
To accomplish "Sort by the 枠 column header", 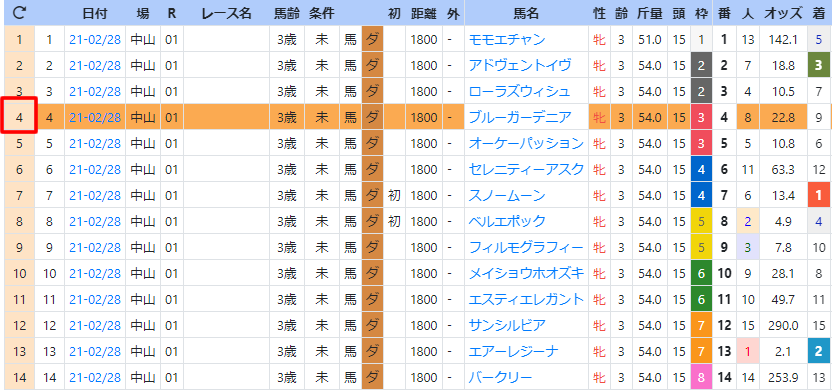I will coord(701,13).
